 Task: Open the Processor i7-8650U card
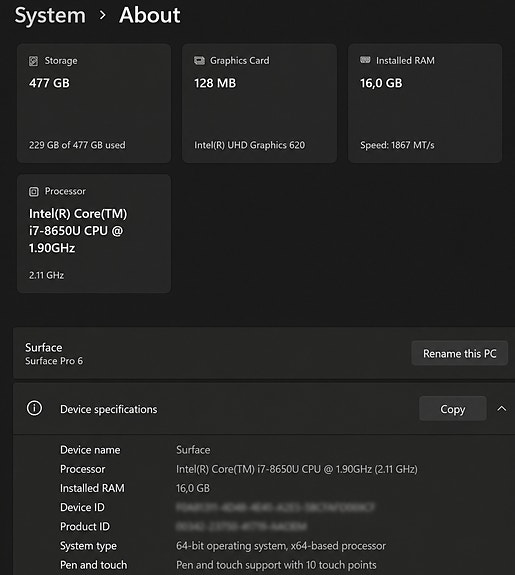94,234
